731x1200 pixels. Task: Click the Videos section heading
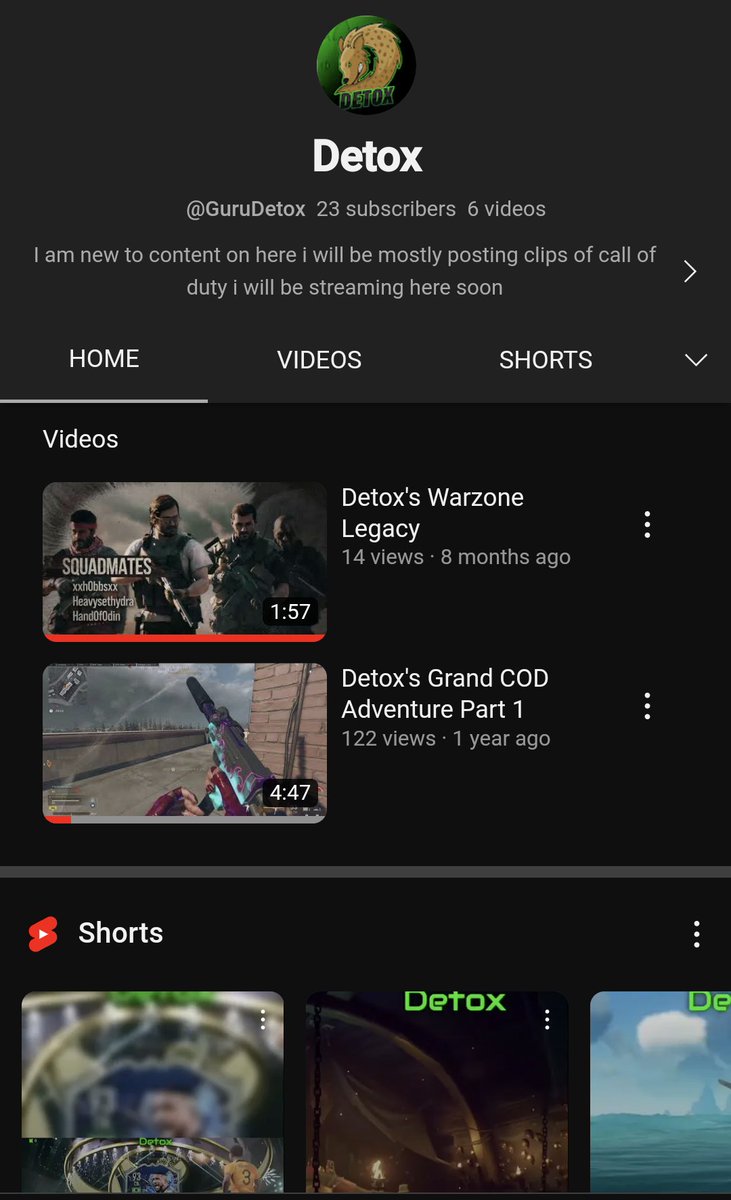click(x=81, y=439)
